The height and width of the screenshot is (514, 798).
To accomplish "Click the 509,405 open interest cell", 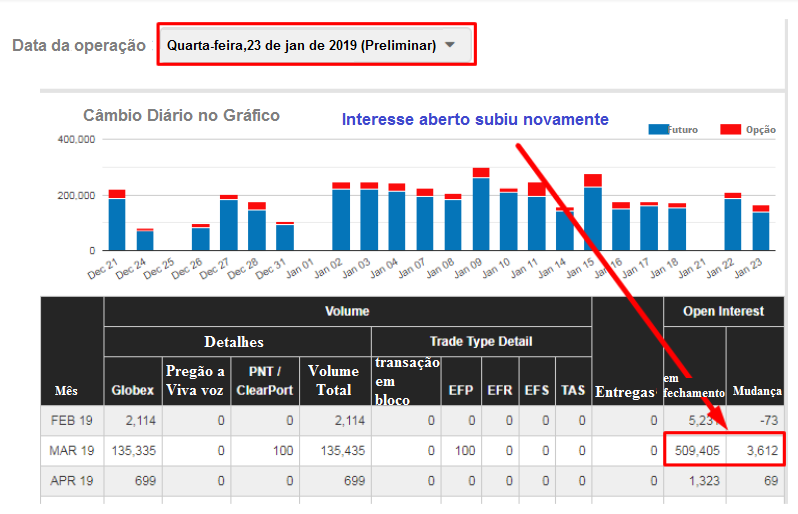I will coord(694,451).
